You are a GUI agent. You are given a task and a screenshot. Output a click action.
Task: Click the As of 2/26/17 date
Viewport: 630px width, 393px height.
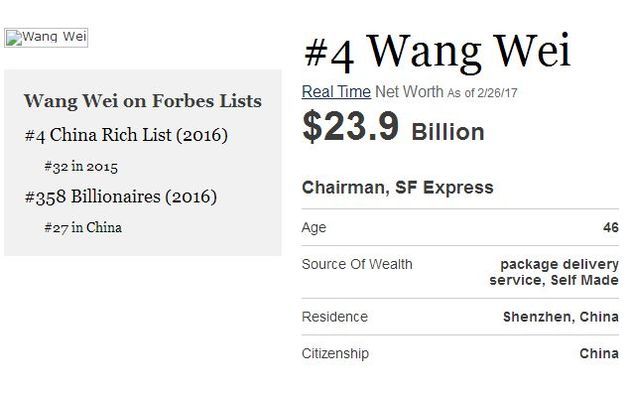[x=482, y=93]
